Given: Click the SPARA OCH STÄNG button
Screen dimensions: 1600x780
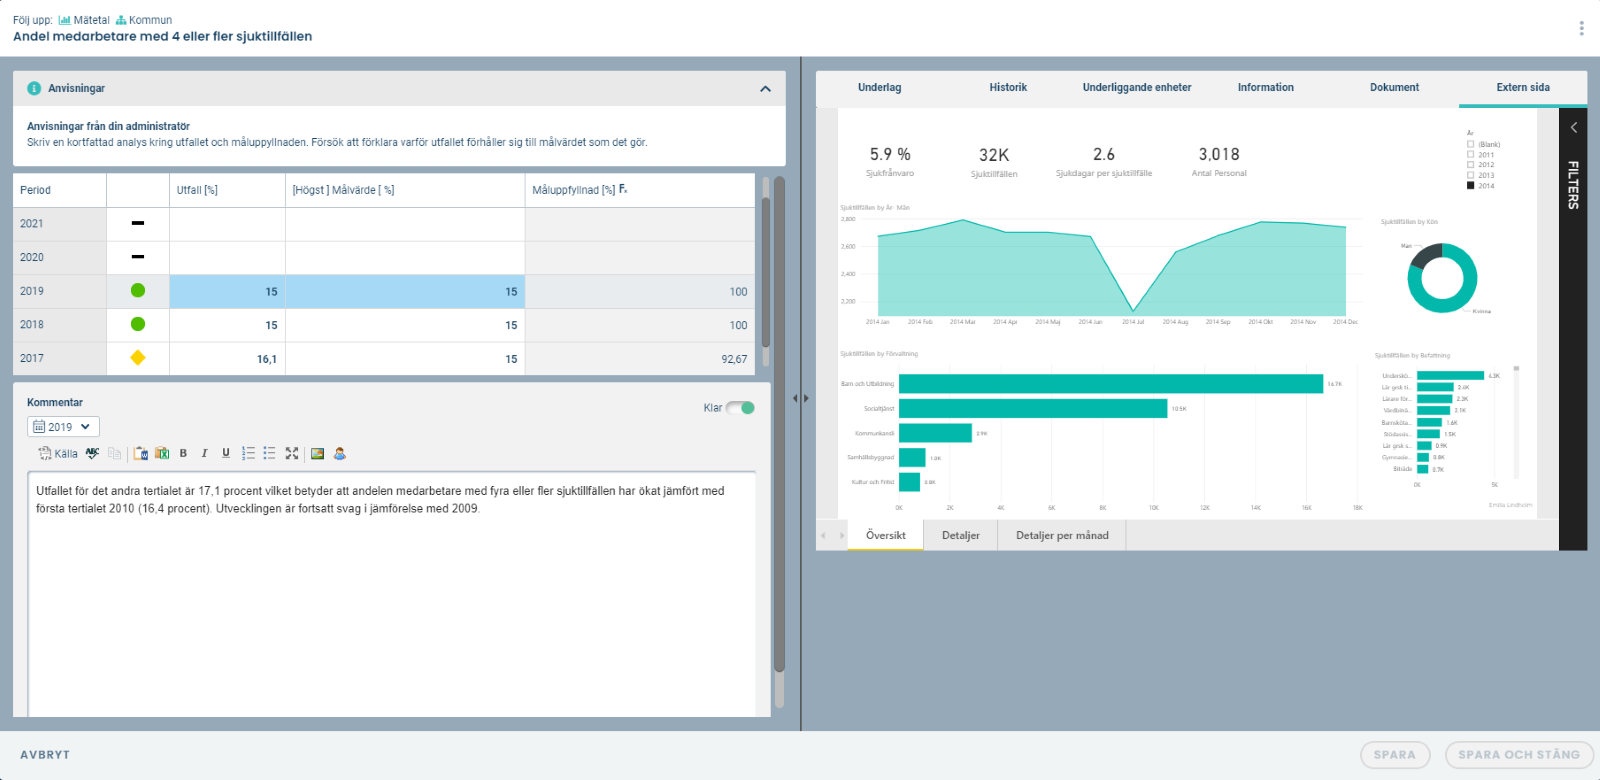Looking at the screenshot, I should [x=1519, y=755].
